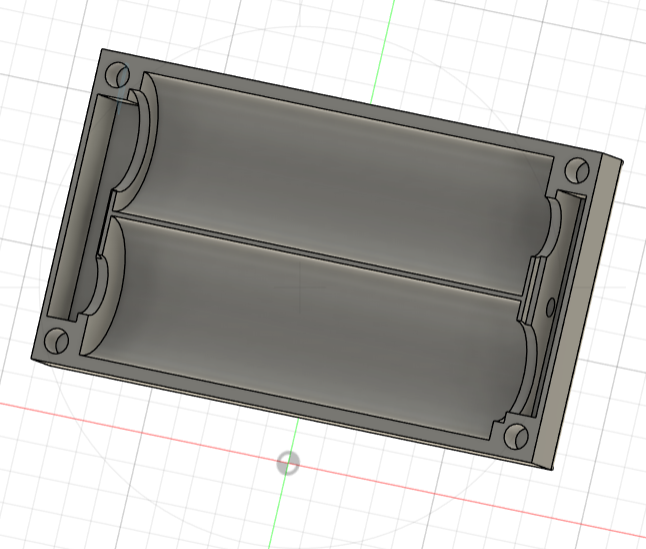Select the left end contact slot recess
Image resolution: width=646 pixels, height=549 pixels.
(89, 206)
